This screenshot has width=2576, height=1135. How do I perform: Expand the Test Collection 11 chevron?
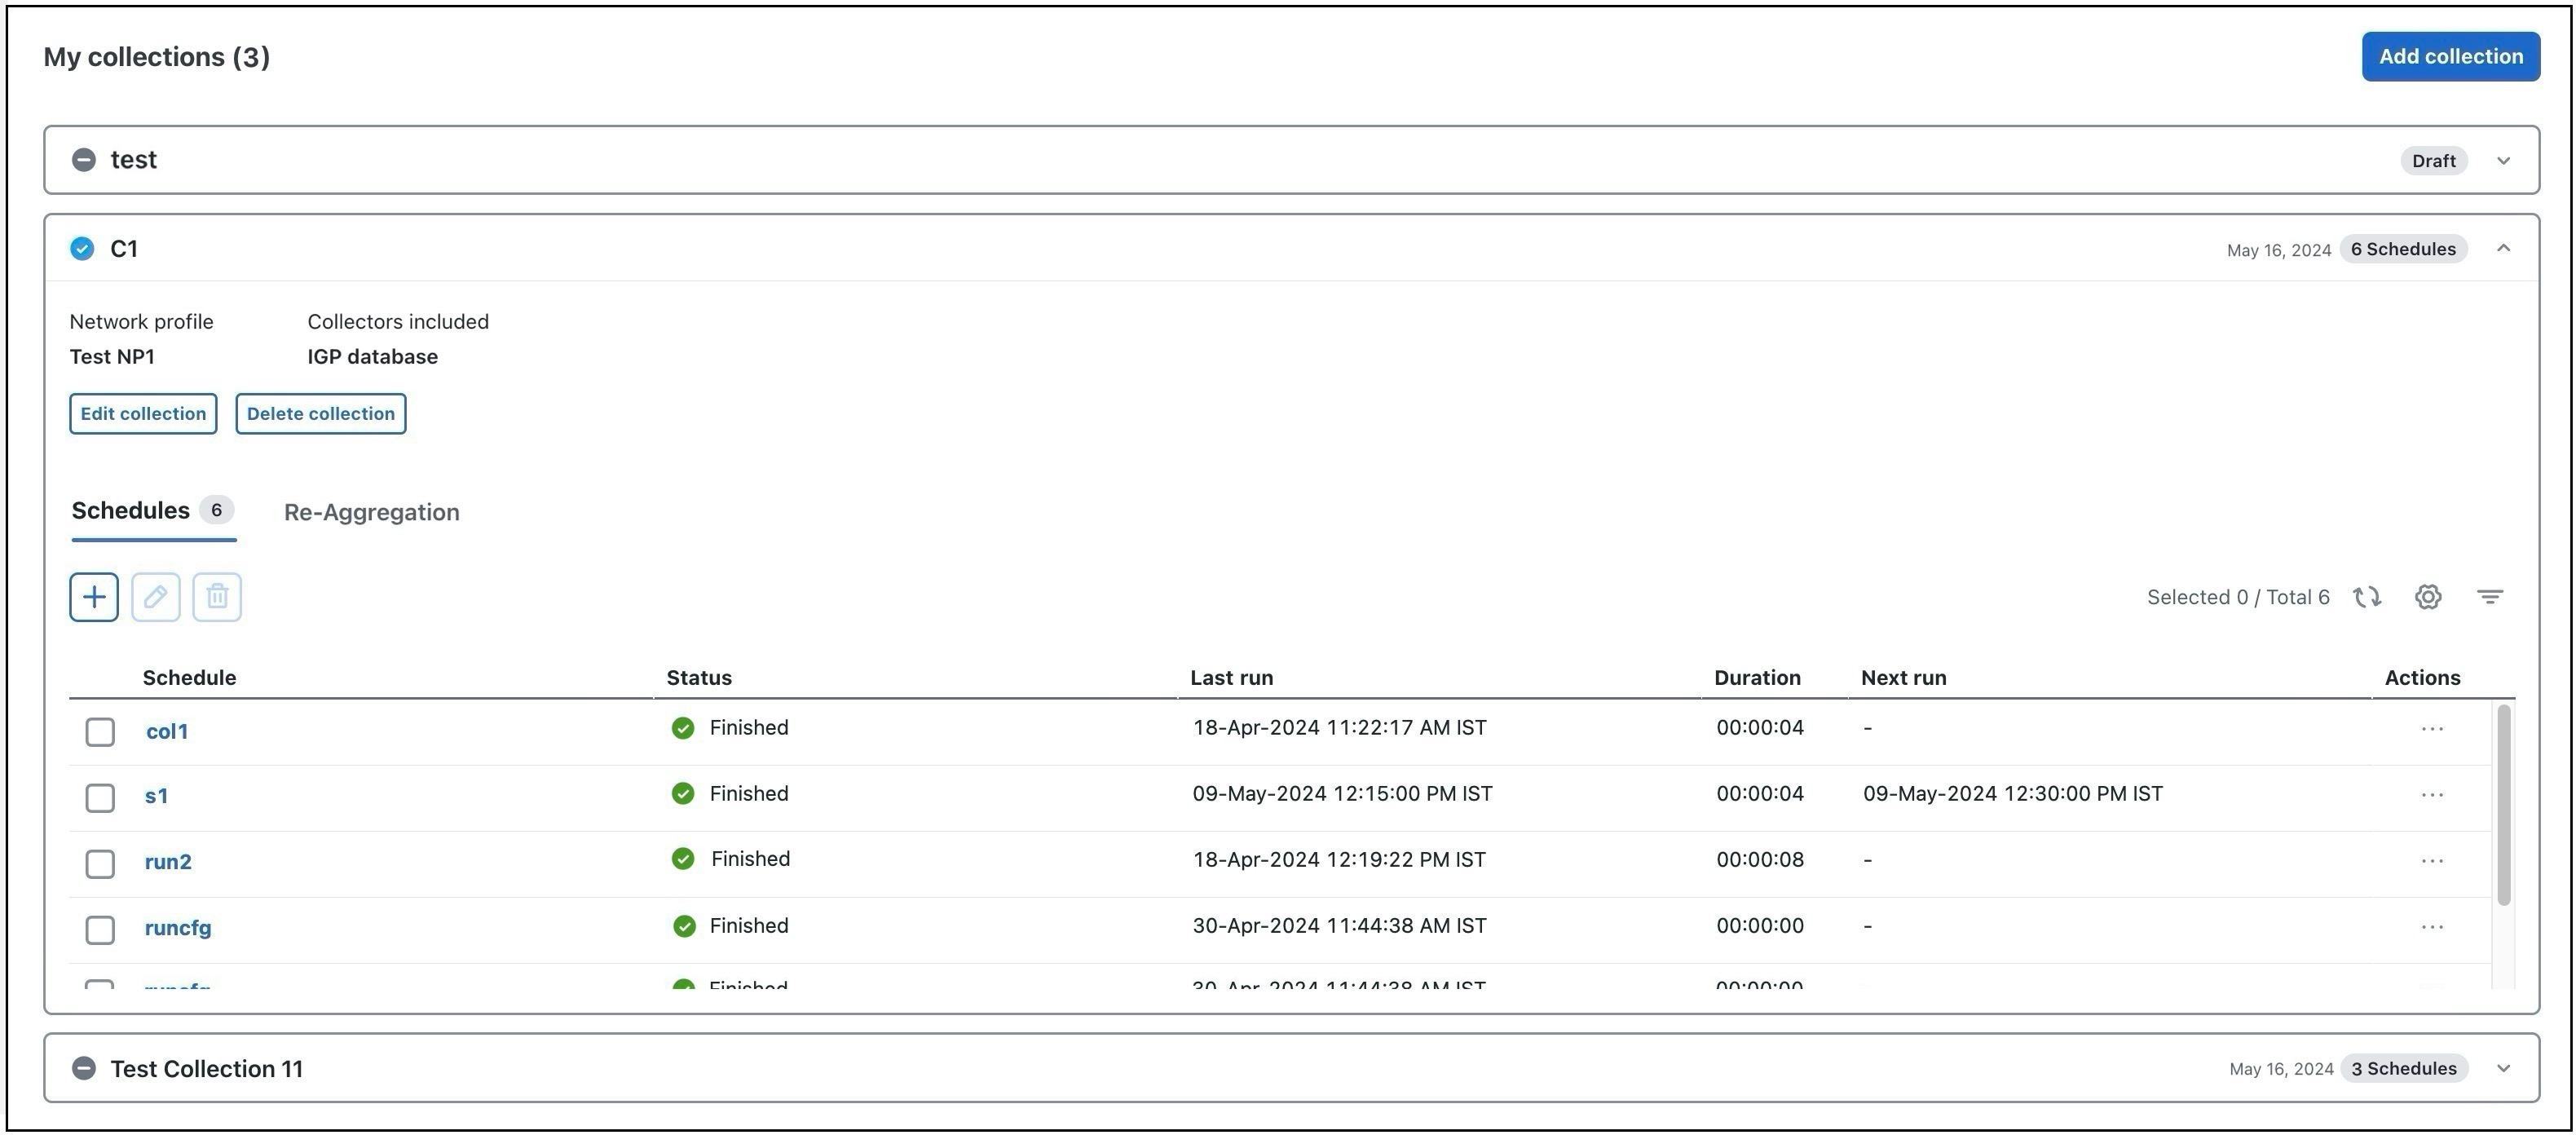tap(2503, 1068)
